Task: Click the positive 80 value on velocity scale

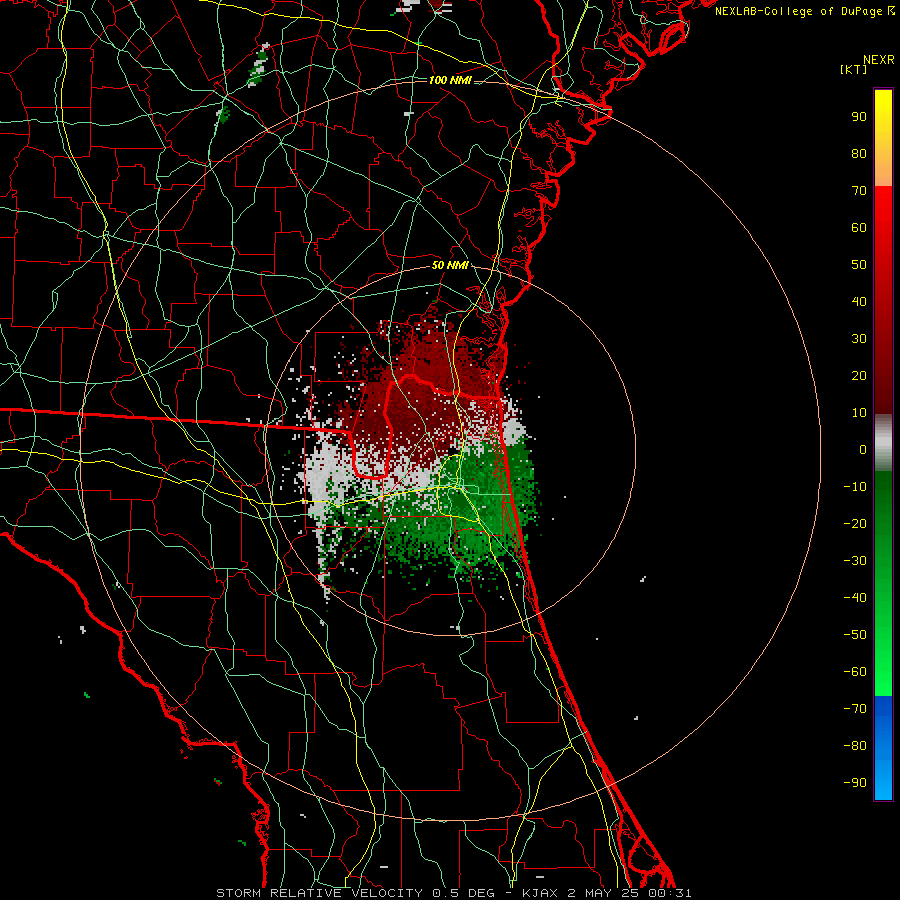Action: [x=859, y=153]
